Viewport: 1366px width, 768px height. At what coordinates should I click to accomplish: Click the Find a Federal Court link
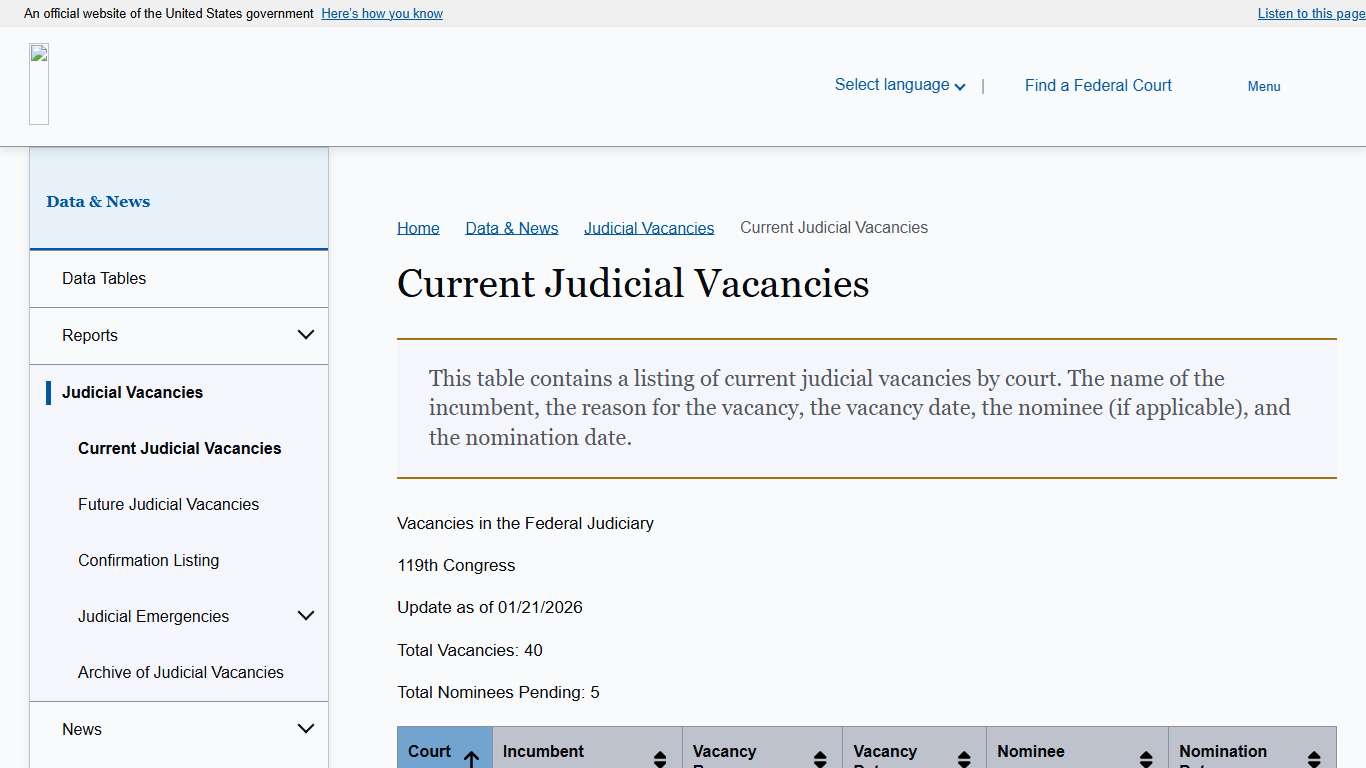1098,85
